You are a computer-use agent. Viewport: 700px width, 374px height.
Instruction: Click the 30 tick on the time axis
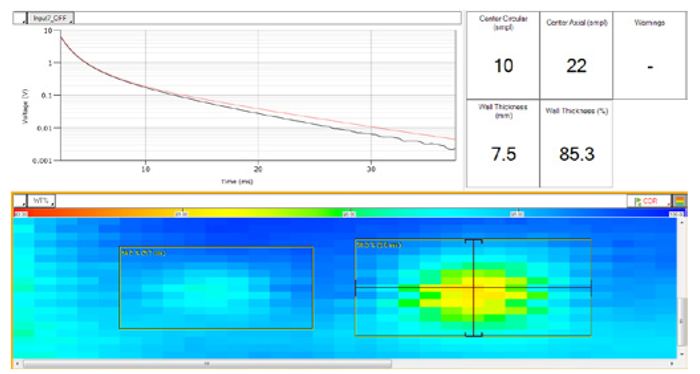tap(371, 169)
